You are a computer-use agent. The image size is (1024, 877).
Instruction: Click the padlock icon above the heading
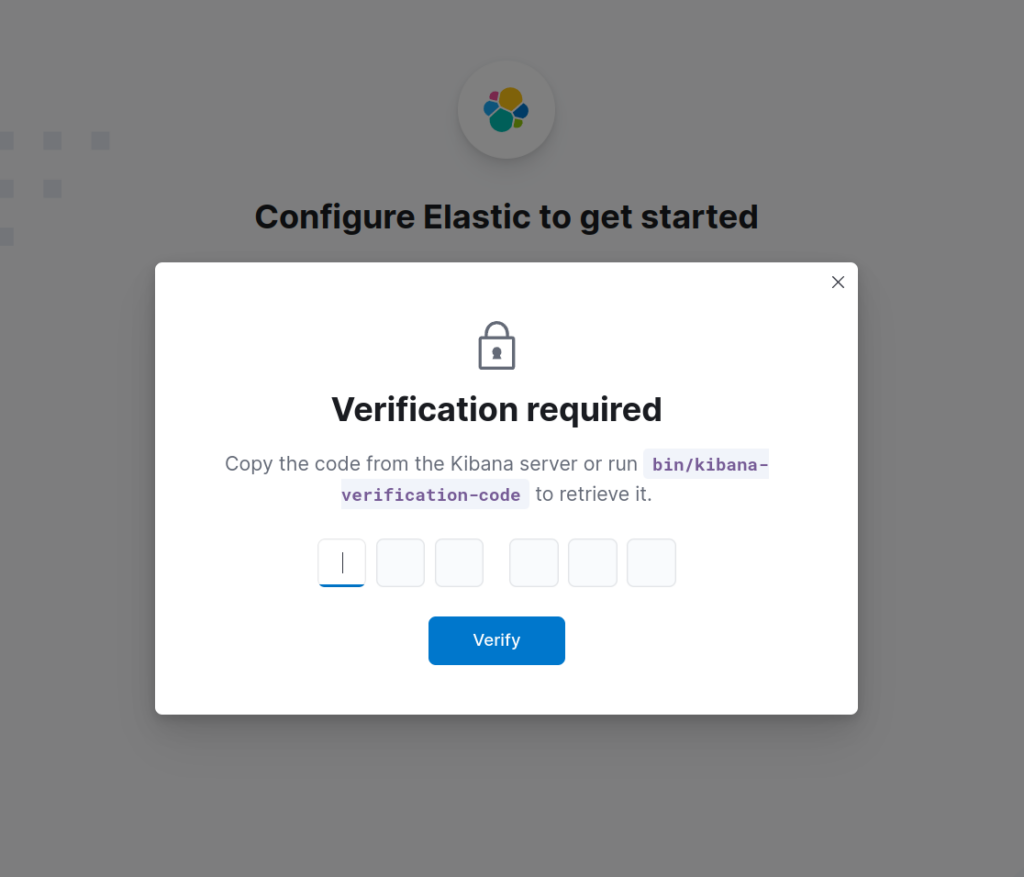[496, 345]
